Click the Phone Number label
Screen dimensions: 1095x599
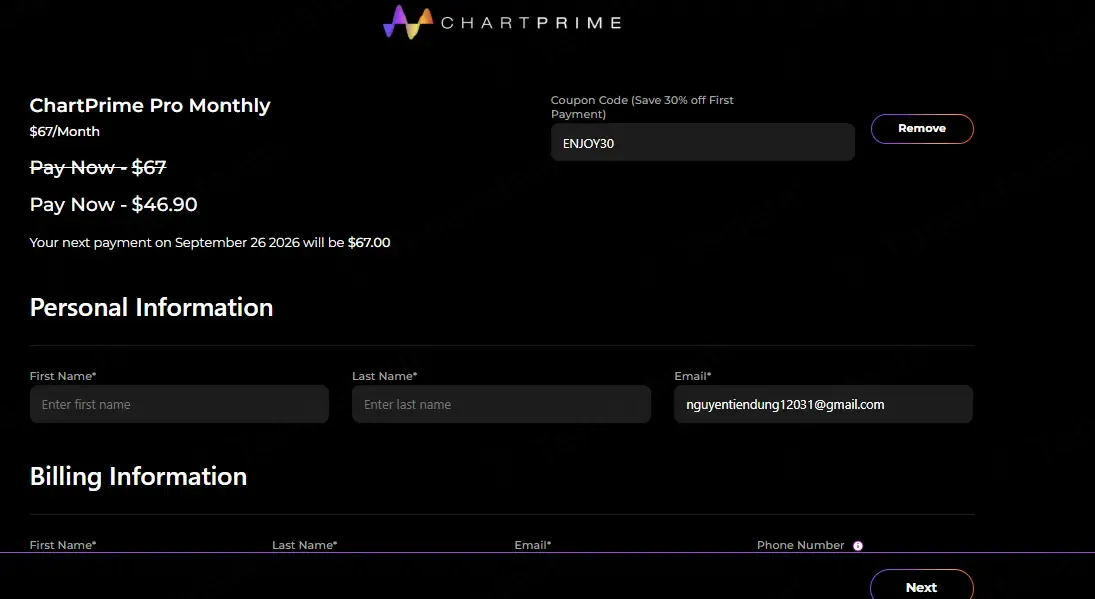[x=800, y=545]
